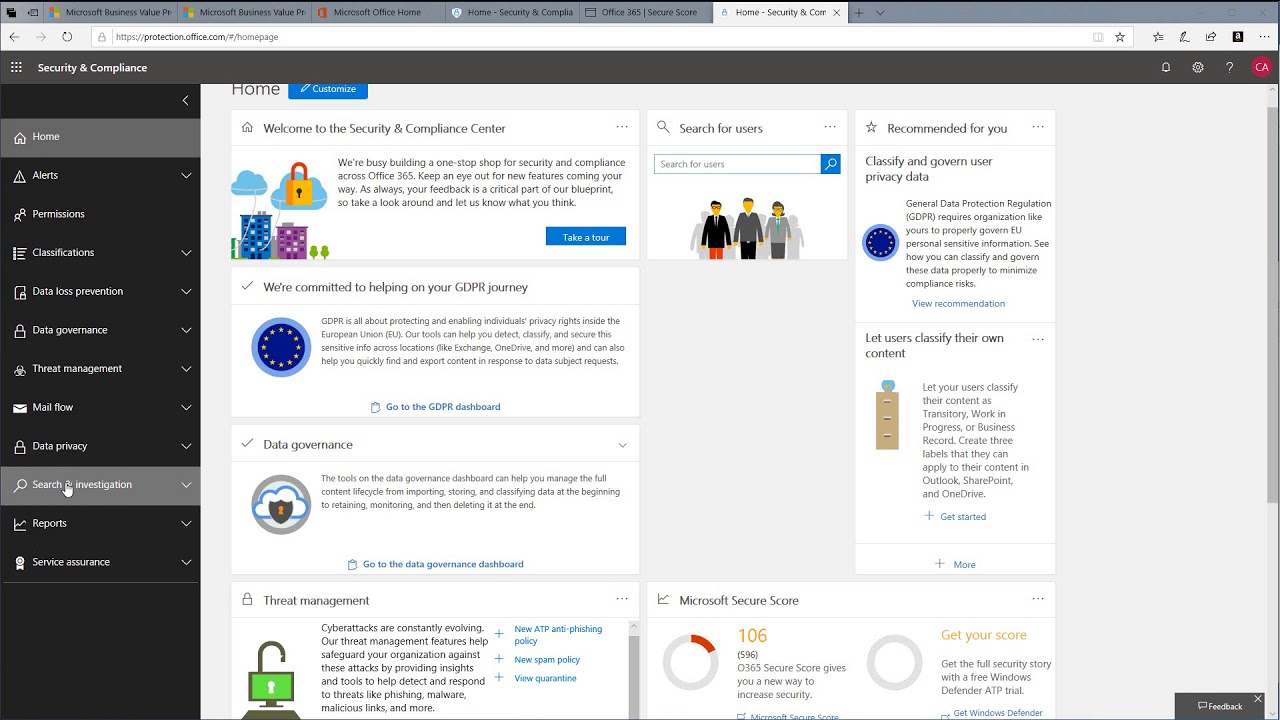
Task: Click the Search for users input field
Action: pos(737,164)
